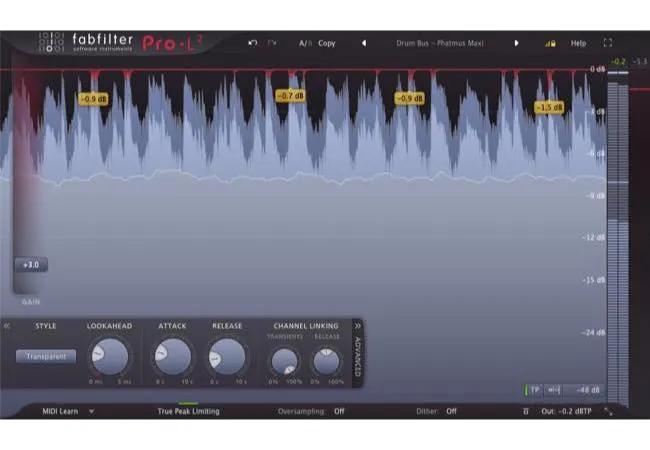650x450 pixels.
Task: Open the Transparent style dropdown
Action: pos(46,356)
